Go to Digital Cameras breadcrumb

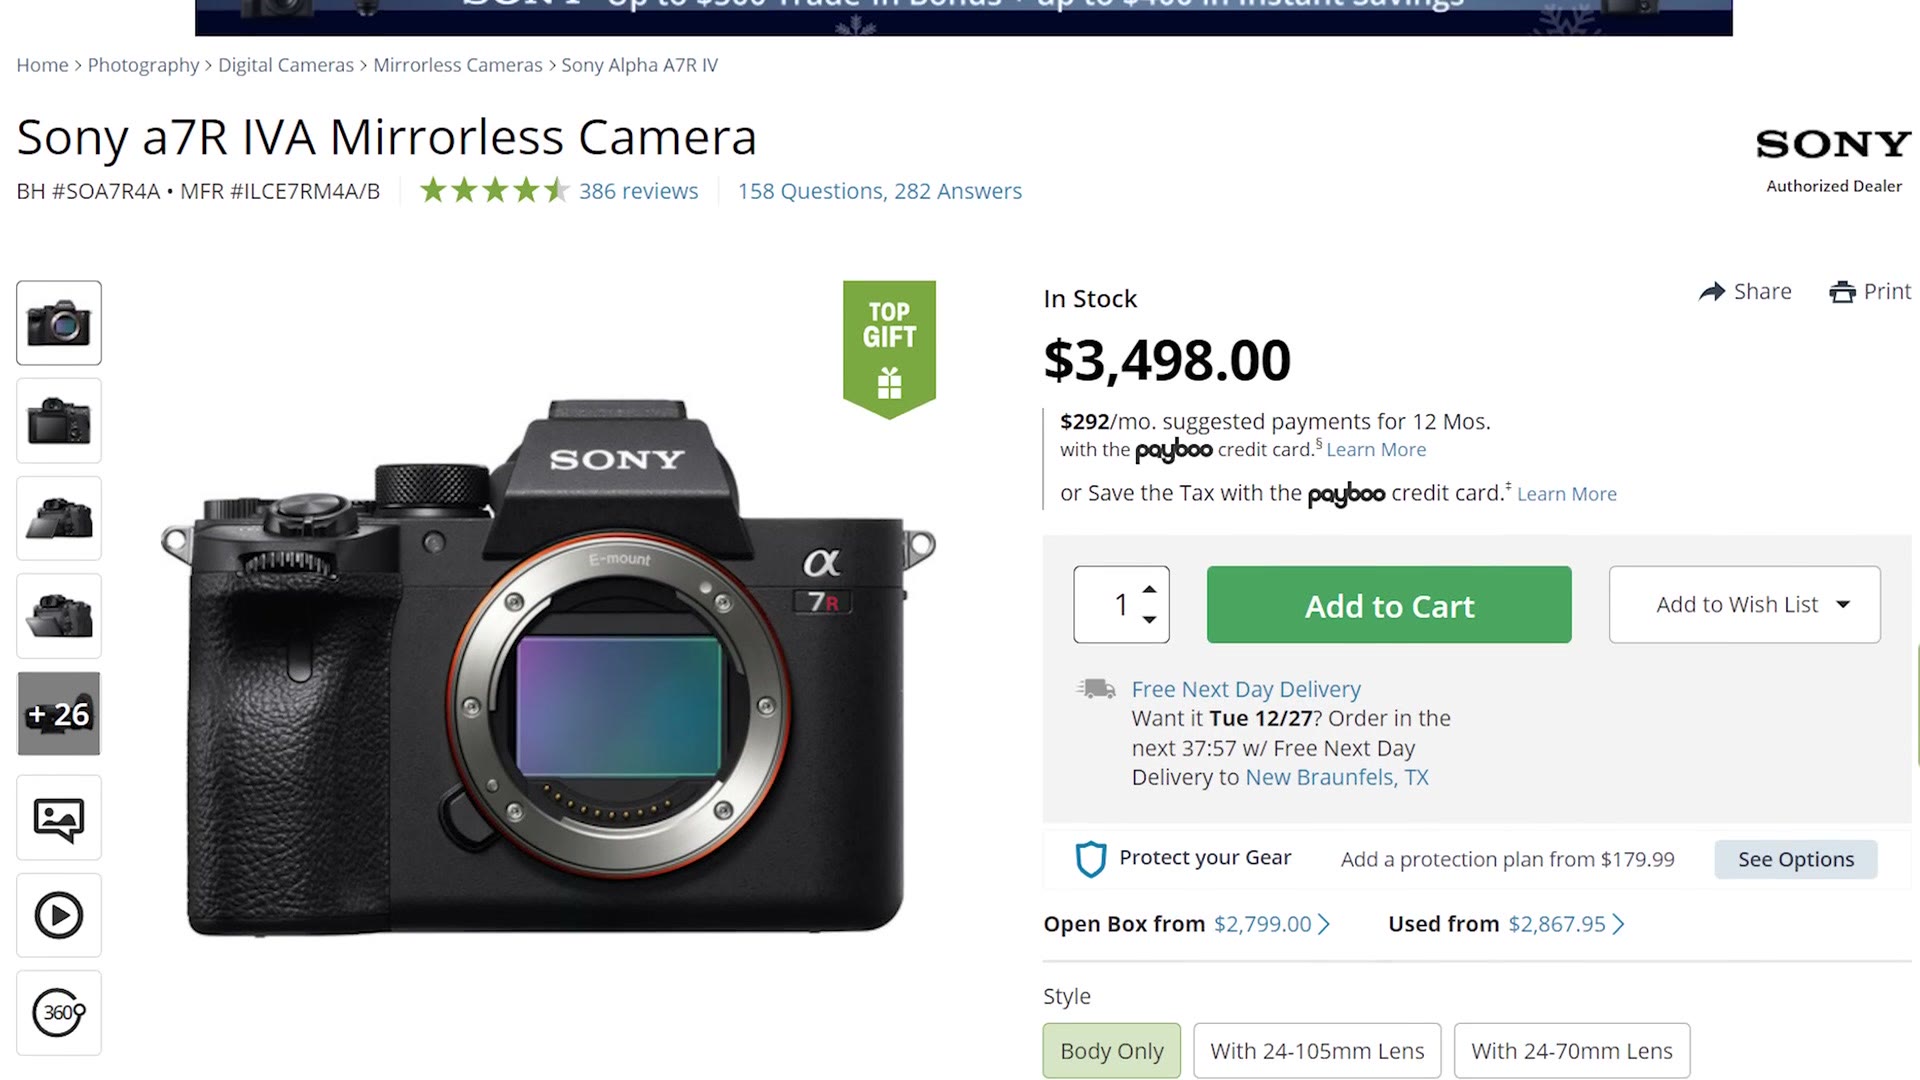point(286,65)
